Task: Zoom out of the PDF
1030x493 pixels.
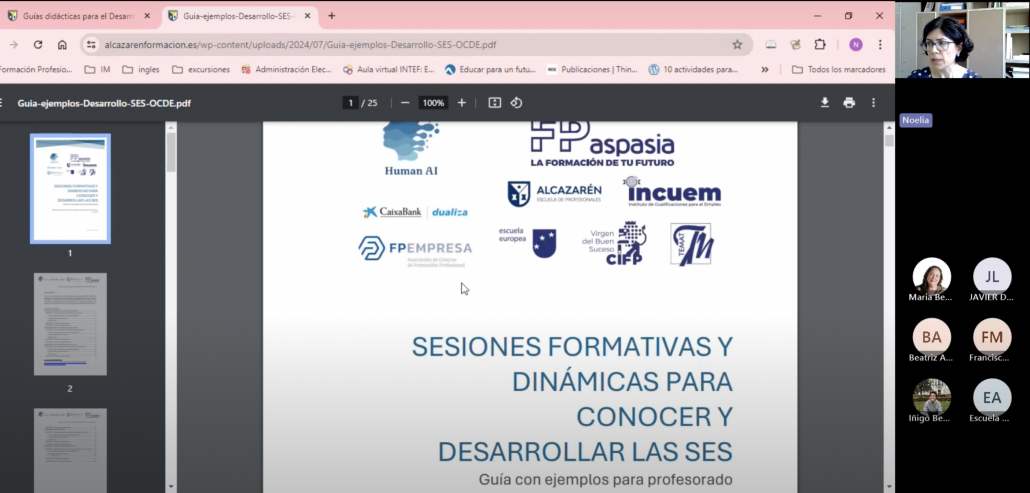Action: point(405,103)
